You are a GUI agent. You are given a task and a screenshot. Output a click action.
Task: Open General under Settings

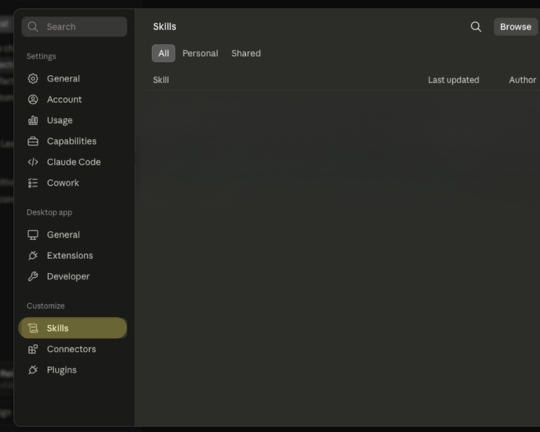73,79
